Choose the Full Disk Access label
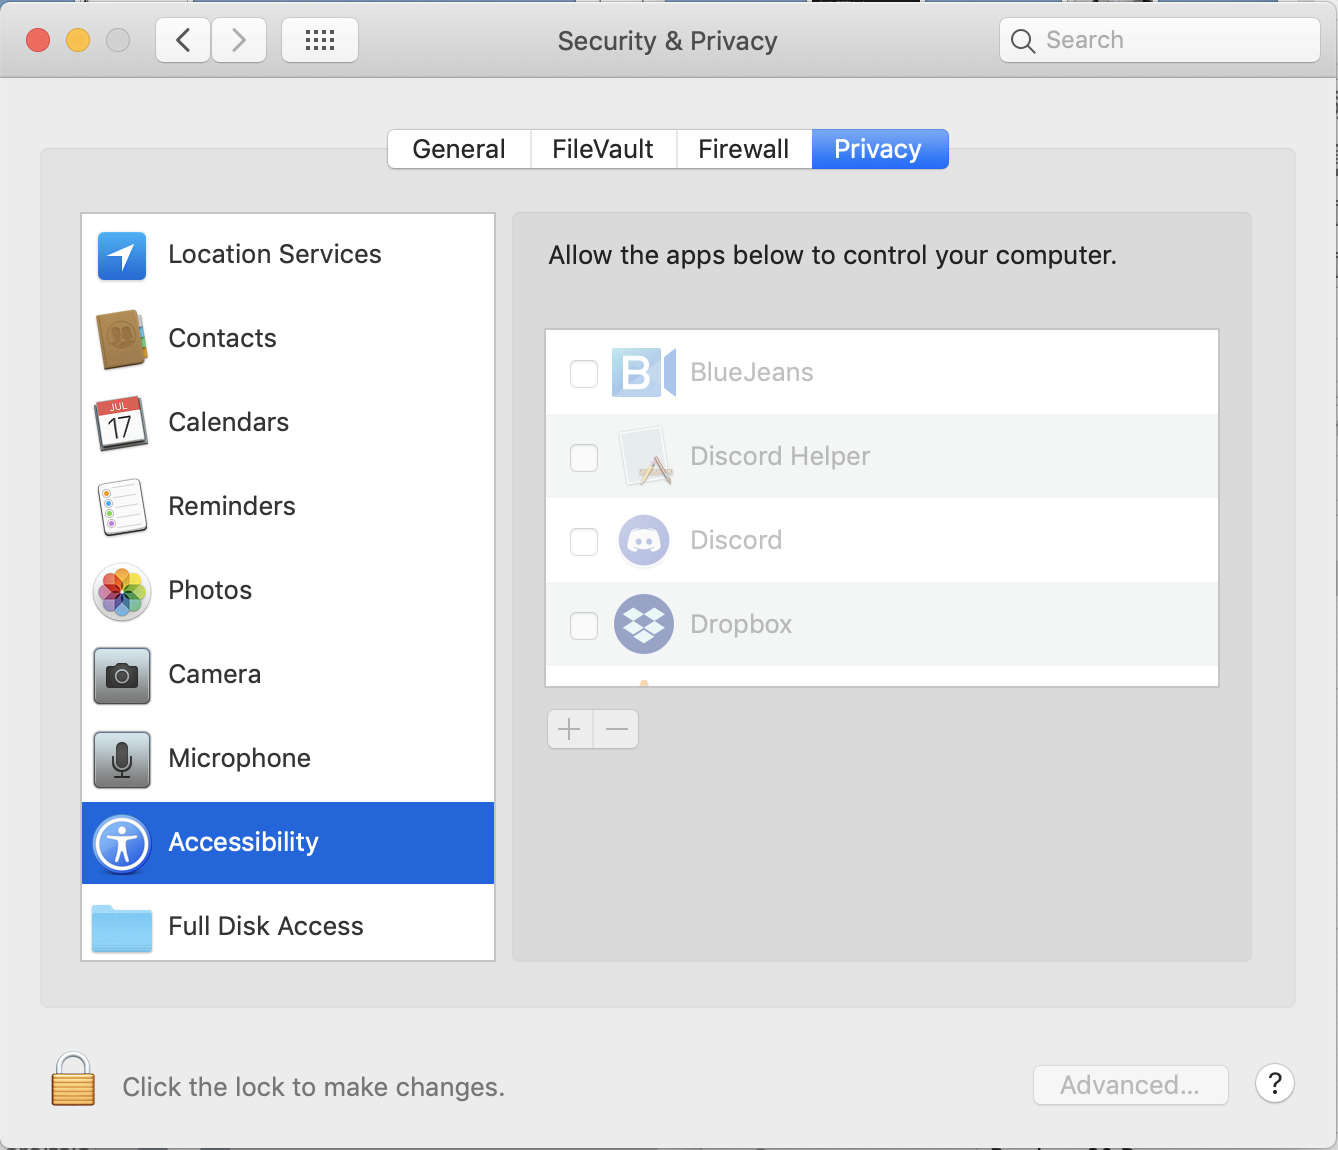 click(x=266, y=926)
